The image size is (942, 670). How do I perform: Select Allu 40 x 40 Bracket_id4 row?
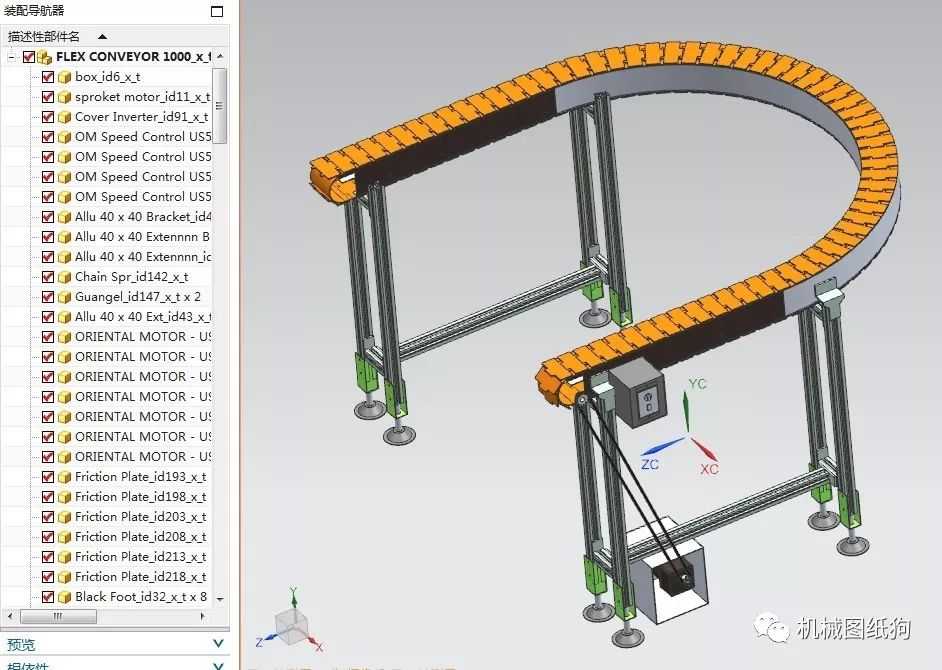[143, 217]
